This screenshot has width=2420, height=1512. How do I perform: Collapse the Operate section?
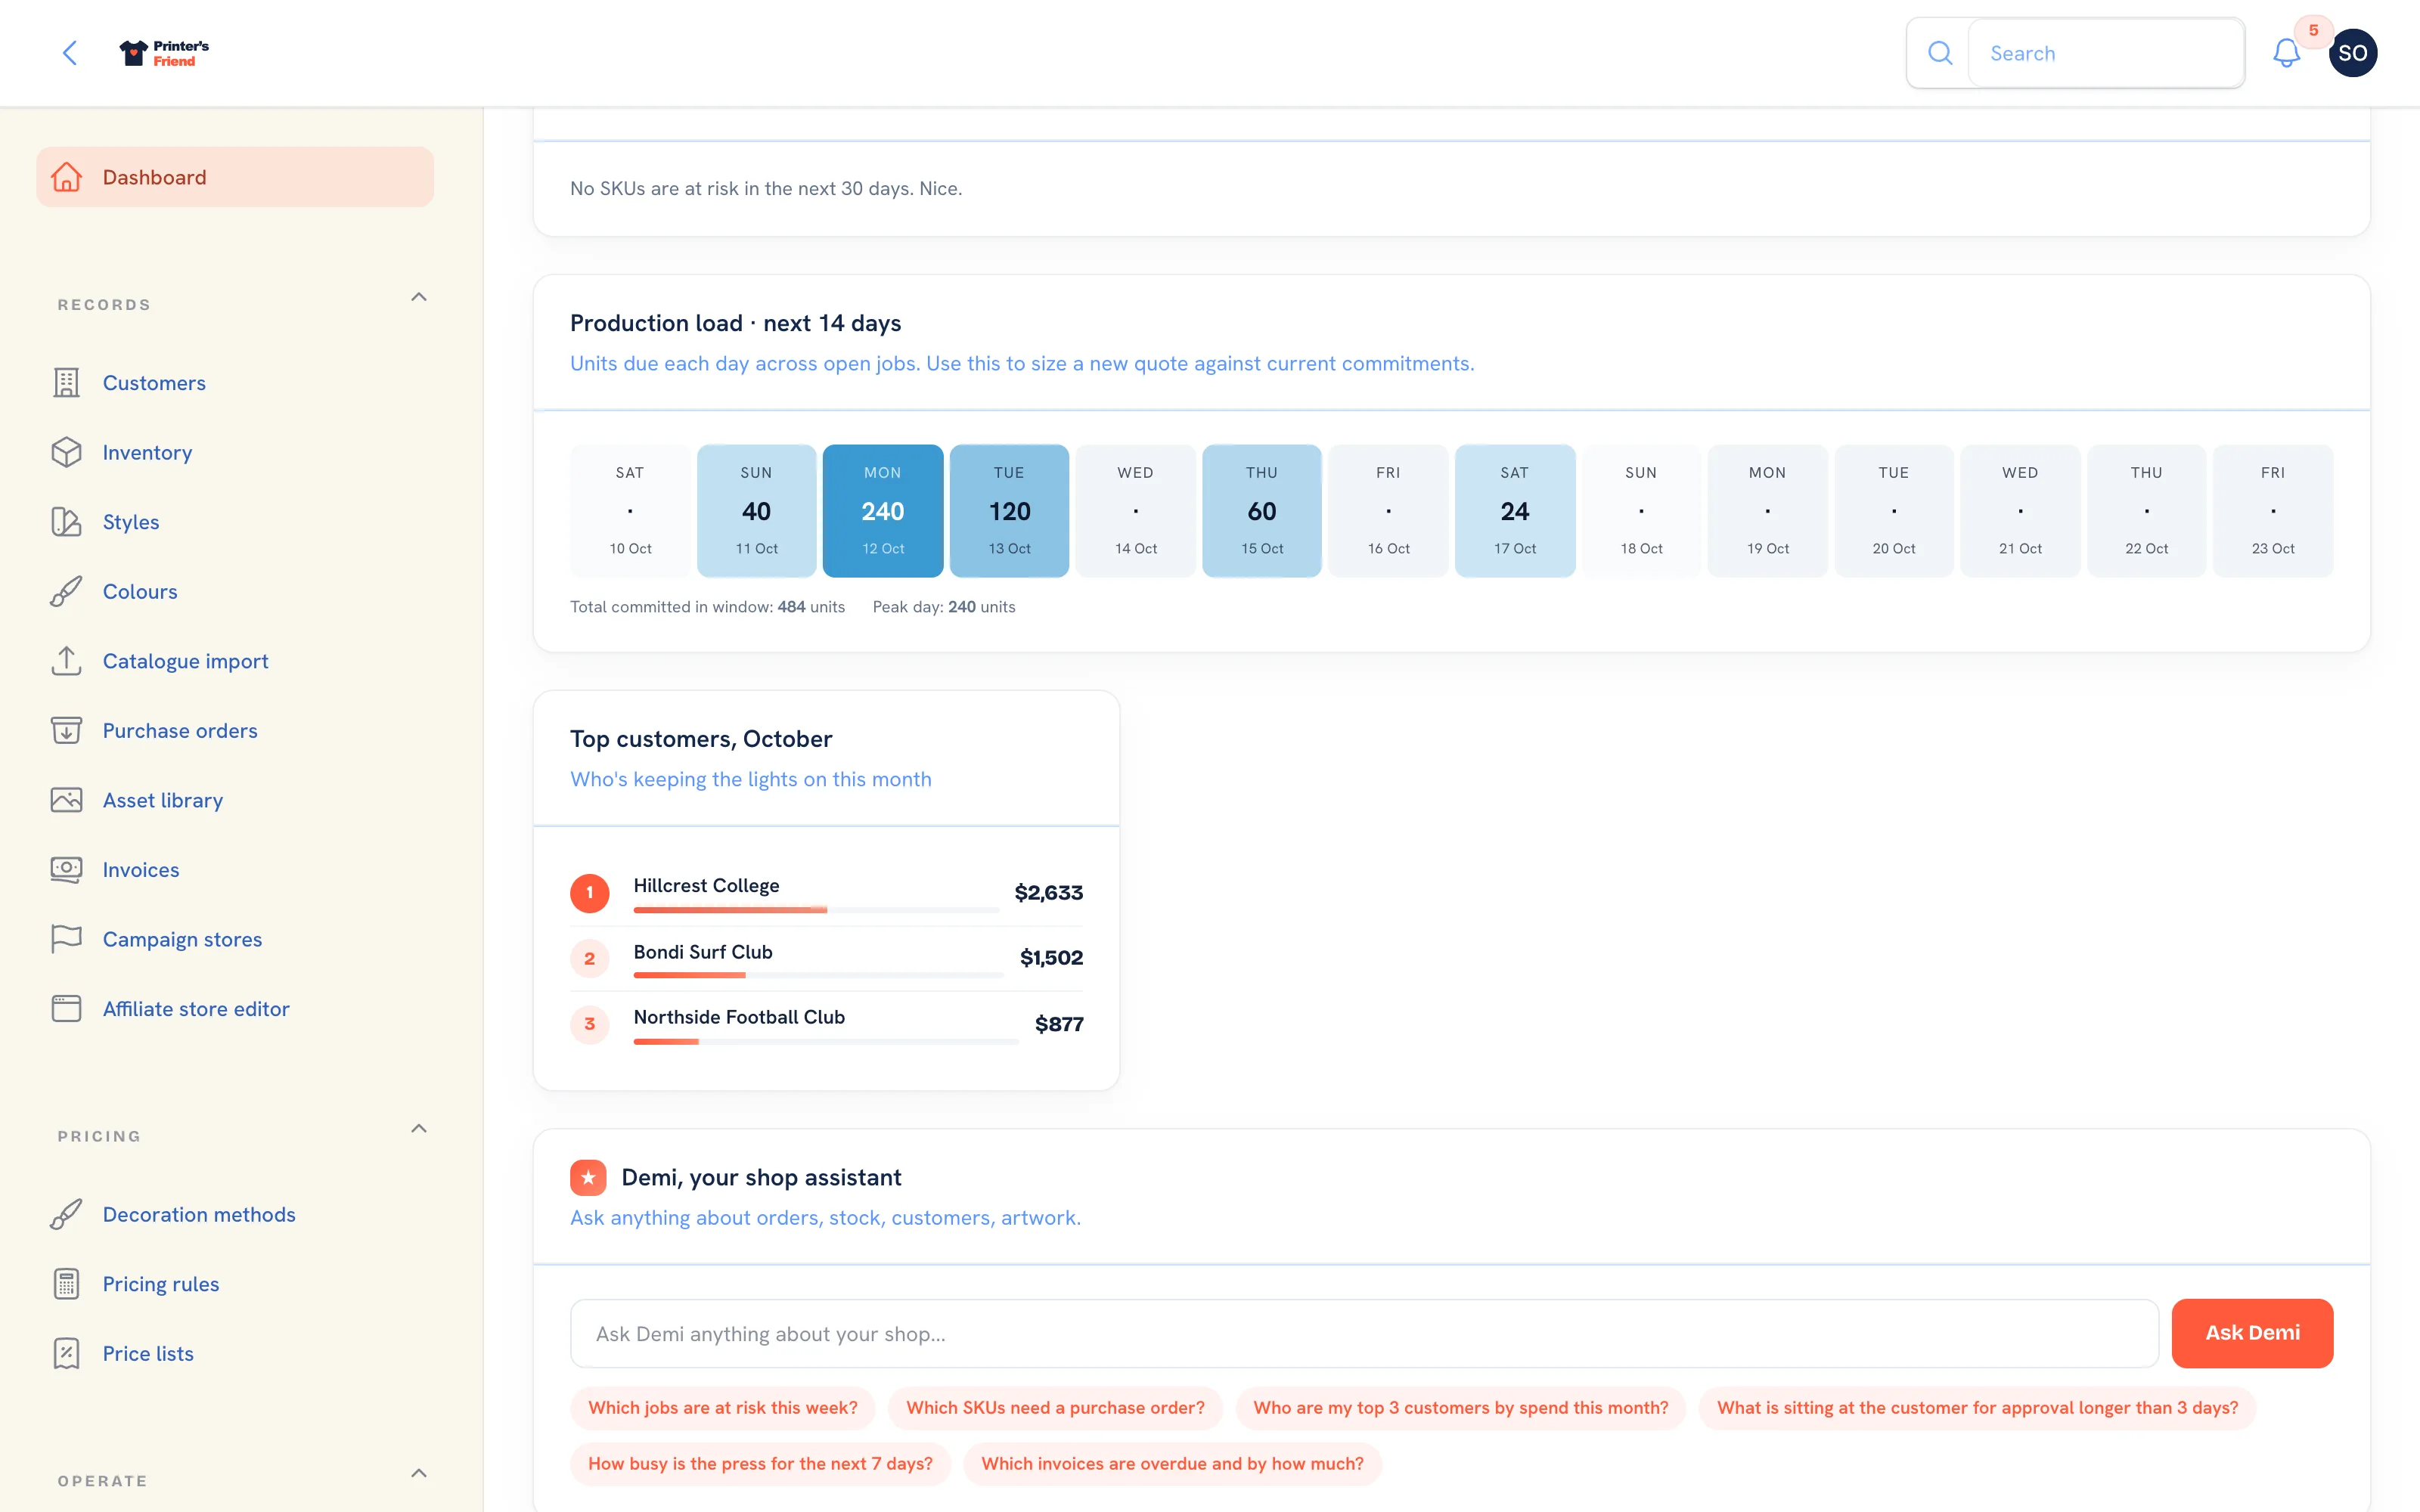click(419, 1473)
